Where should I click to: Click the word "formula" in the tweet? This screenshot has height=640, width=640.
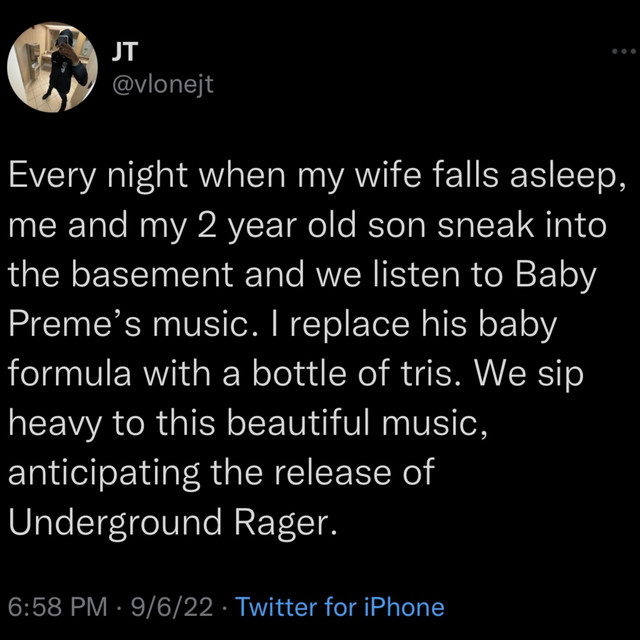click(x=70, y=374)
